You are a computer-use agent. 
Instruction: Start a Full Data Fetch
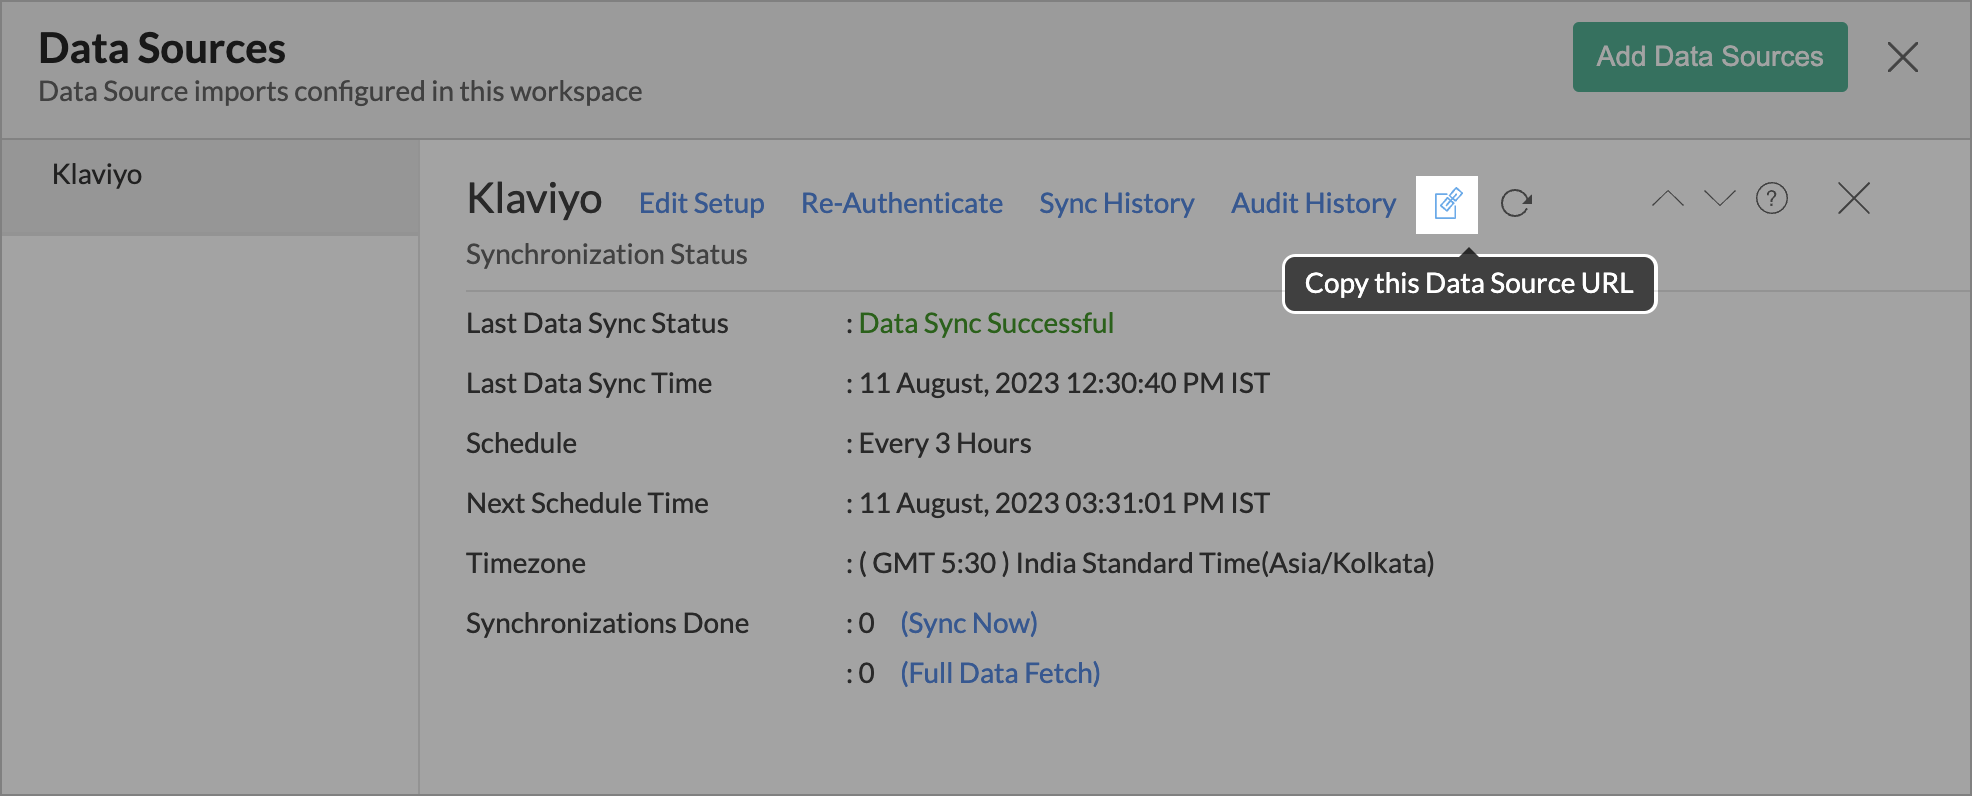coord(999,674)
